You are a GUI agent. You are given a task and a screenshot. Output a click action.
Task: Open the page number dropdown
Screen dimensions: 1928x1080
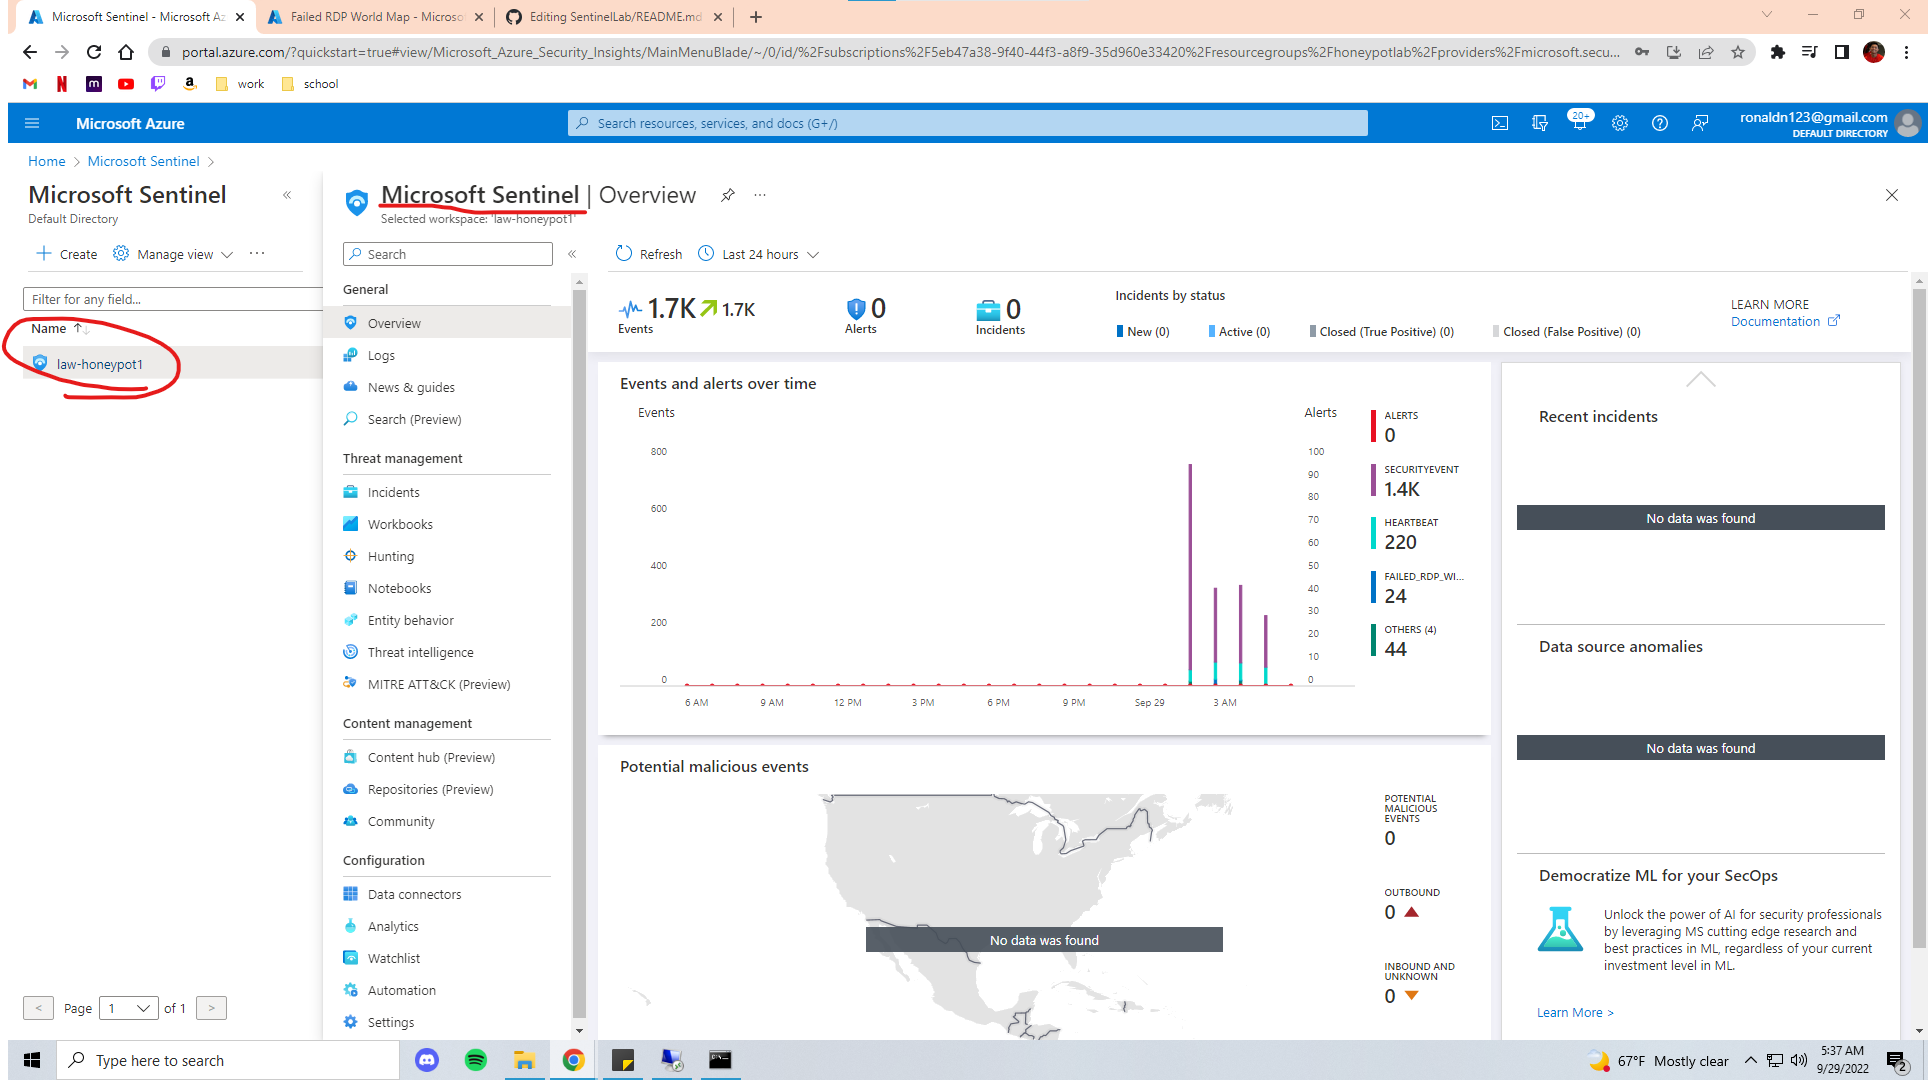[129, 1008]
